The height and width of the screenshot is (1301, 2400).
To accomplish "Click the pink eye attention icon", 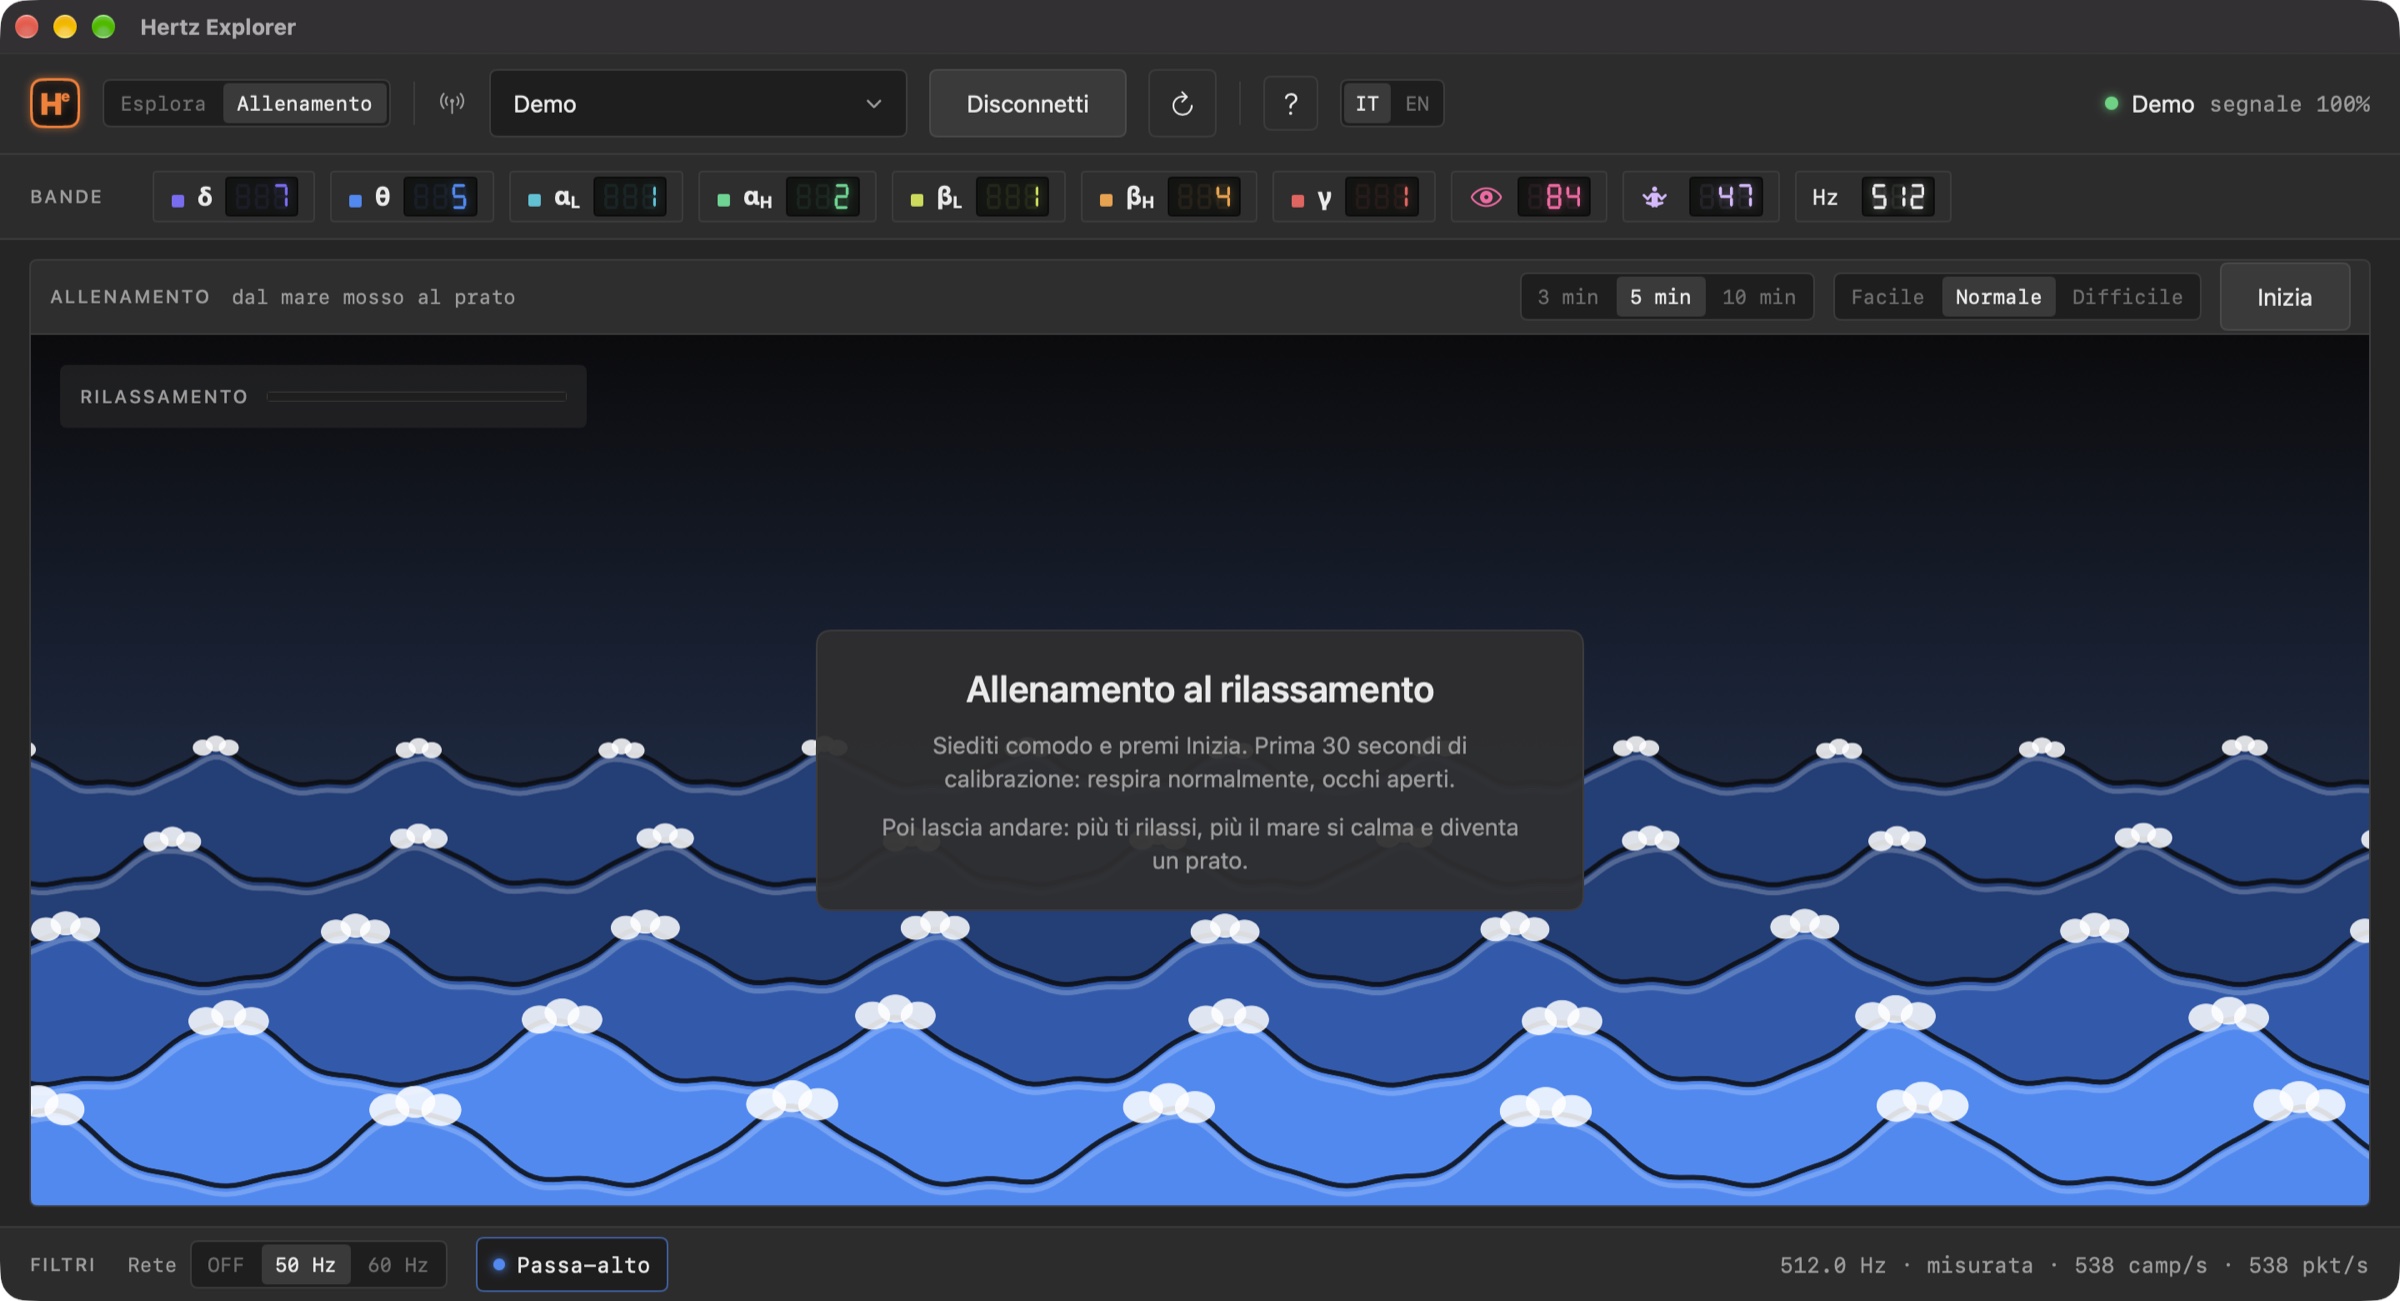I will pyautogui.click(x=1486, y=197).
